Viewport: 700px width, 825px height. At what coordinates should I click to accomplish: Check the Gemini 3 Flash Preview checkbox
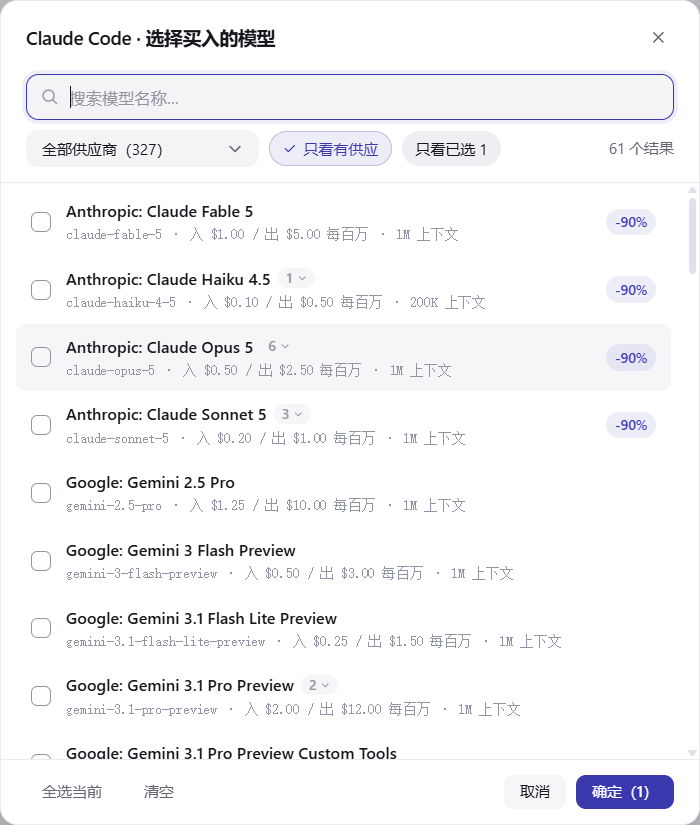point(41,561)
